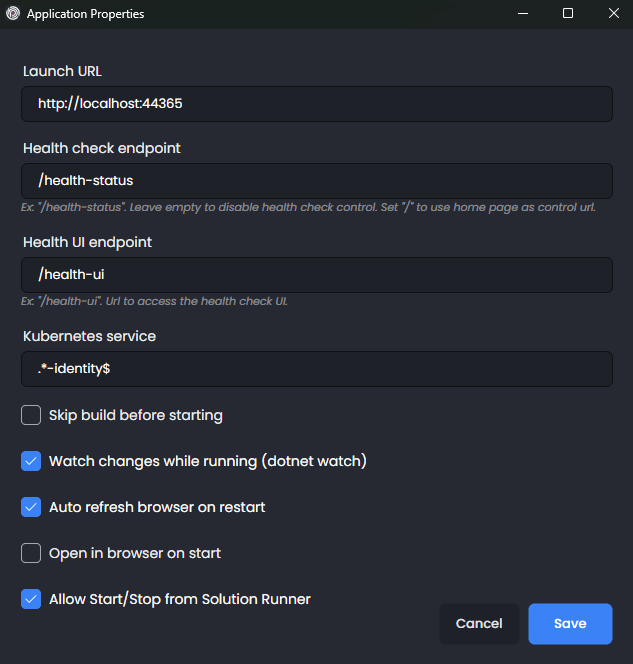Click the app icon in title bar
The width and height of the screenshot is (633, 664).
(x=13, y=14)
